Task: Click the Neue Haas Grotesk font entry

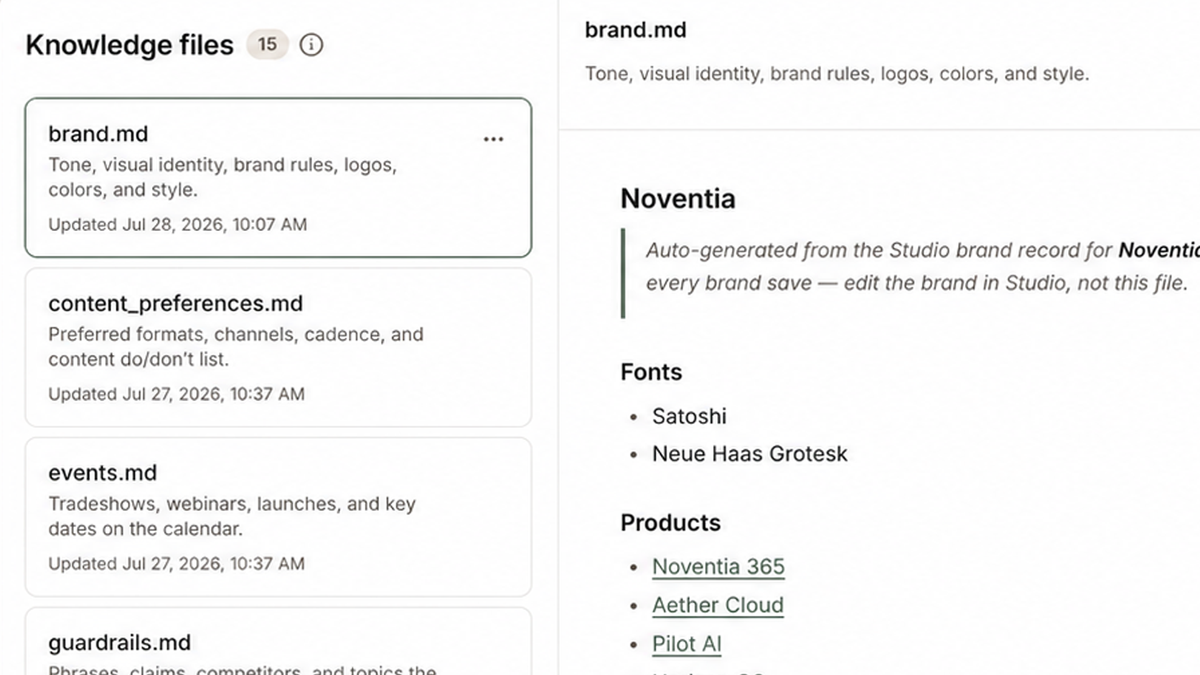Action: tap(749, 454)
